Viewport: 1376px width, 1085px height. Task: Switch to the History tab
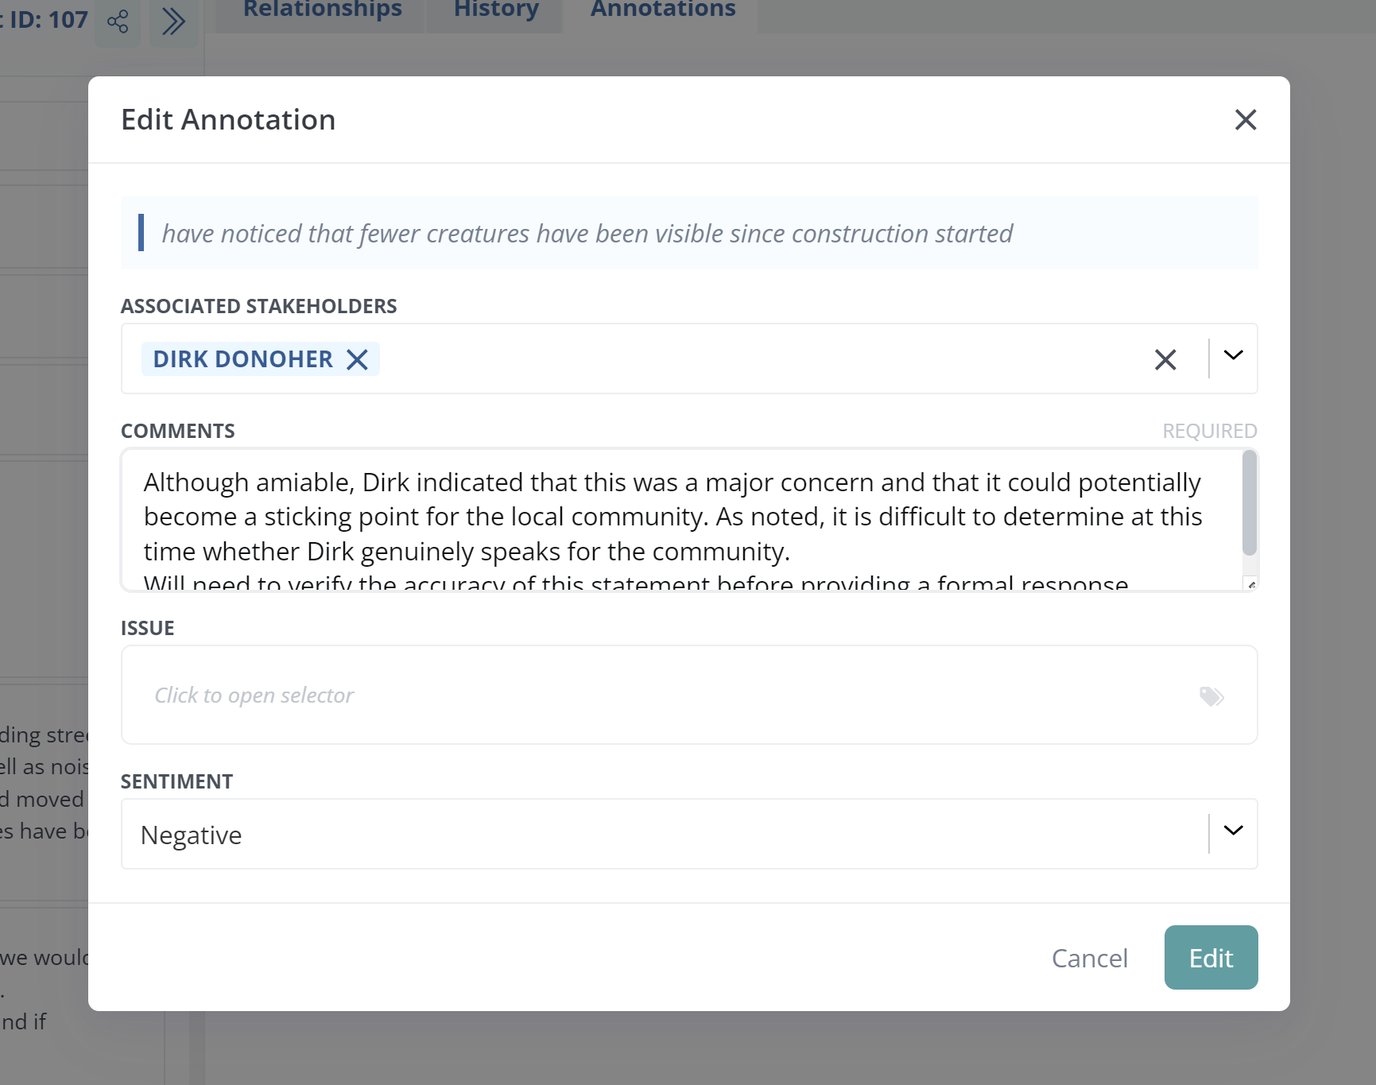(x=495, y=10)
